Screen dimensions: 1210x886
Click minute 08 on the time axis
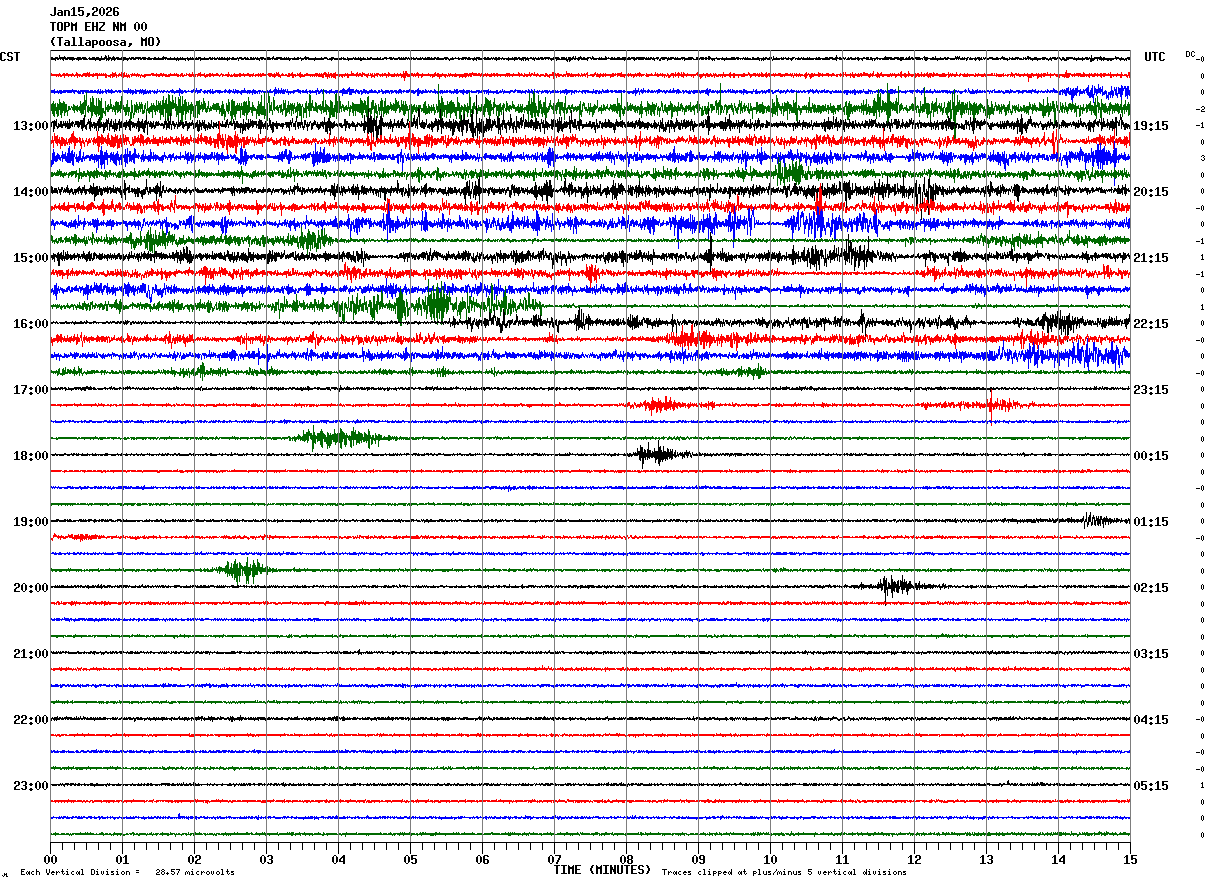626,859
